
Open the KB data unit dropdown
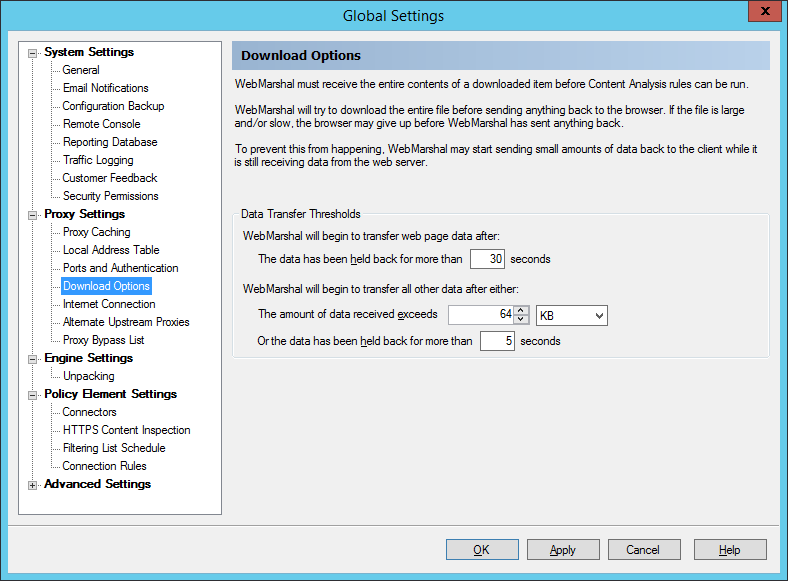572,316
